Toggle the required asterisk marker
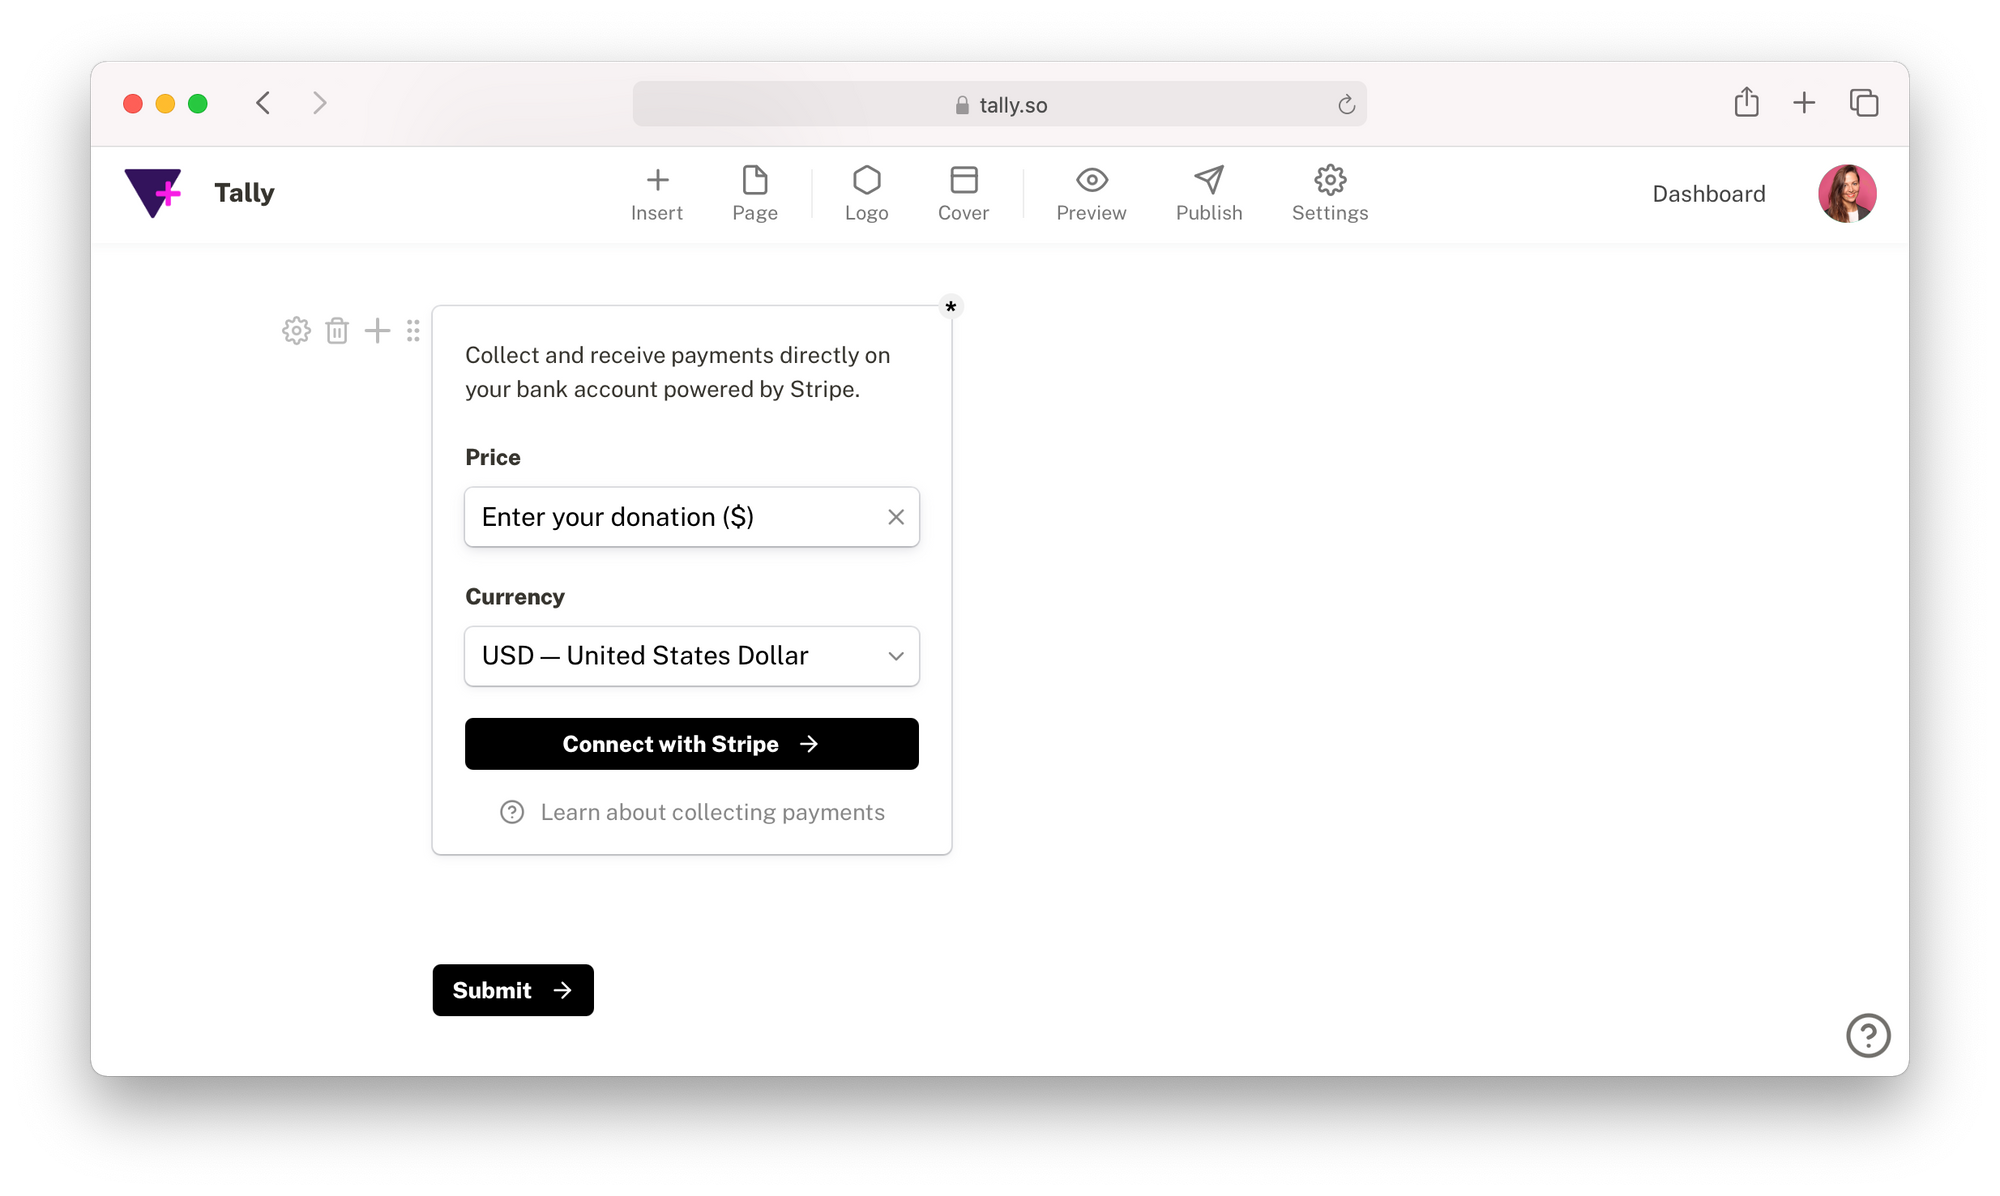Image resolution: width=2000 pixels, height=1196 pixels. (951, 307)
